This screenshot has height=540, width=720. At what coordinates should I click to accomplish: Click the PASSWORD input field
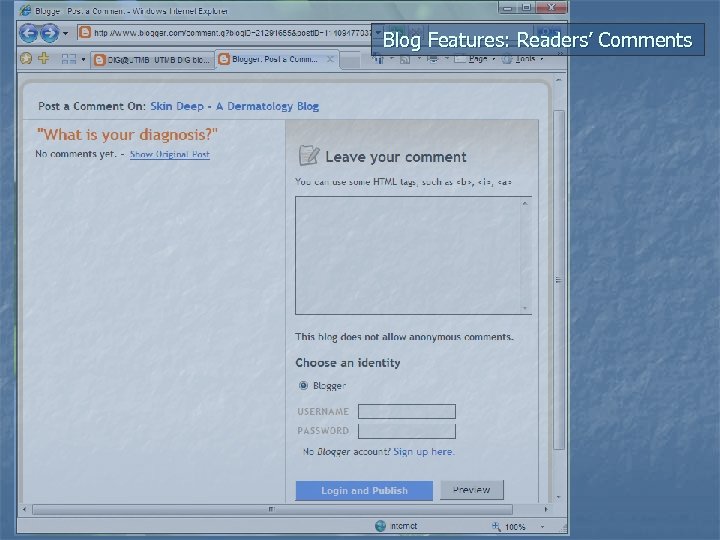point(407,431)
